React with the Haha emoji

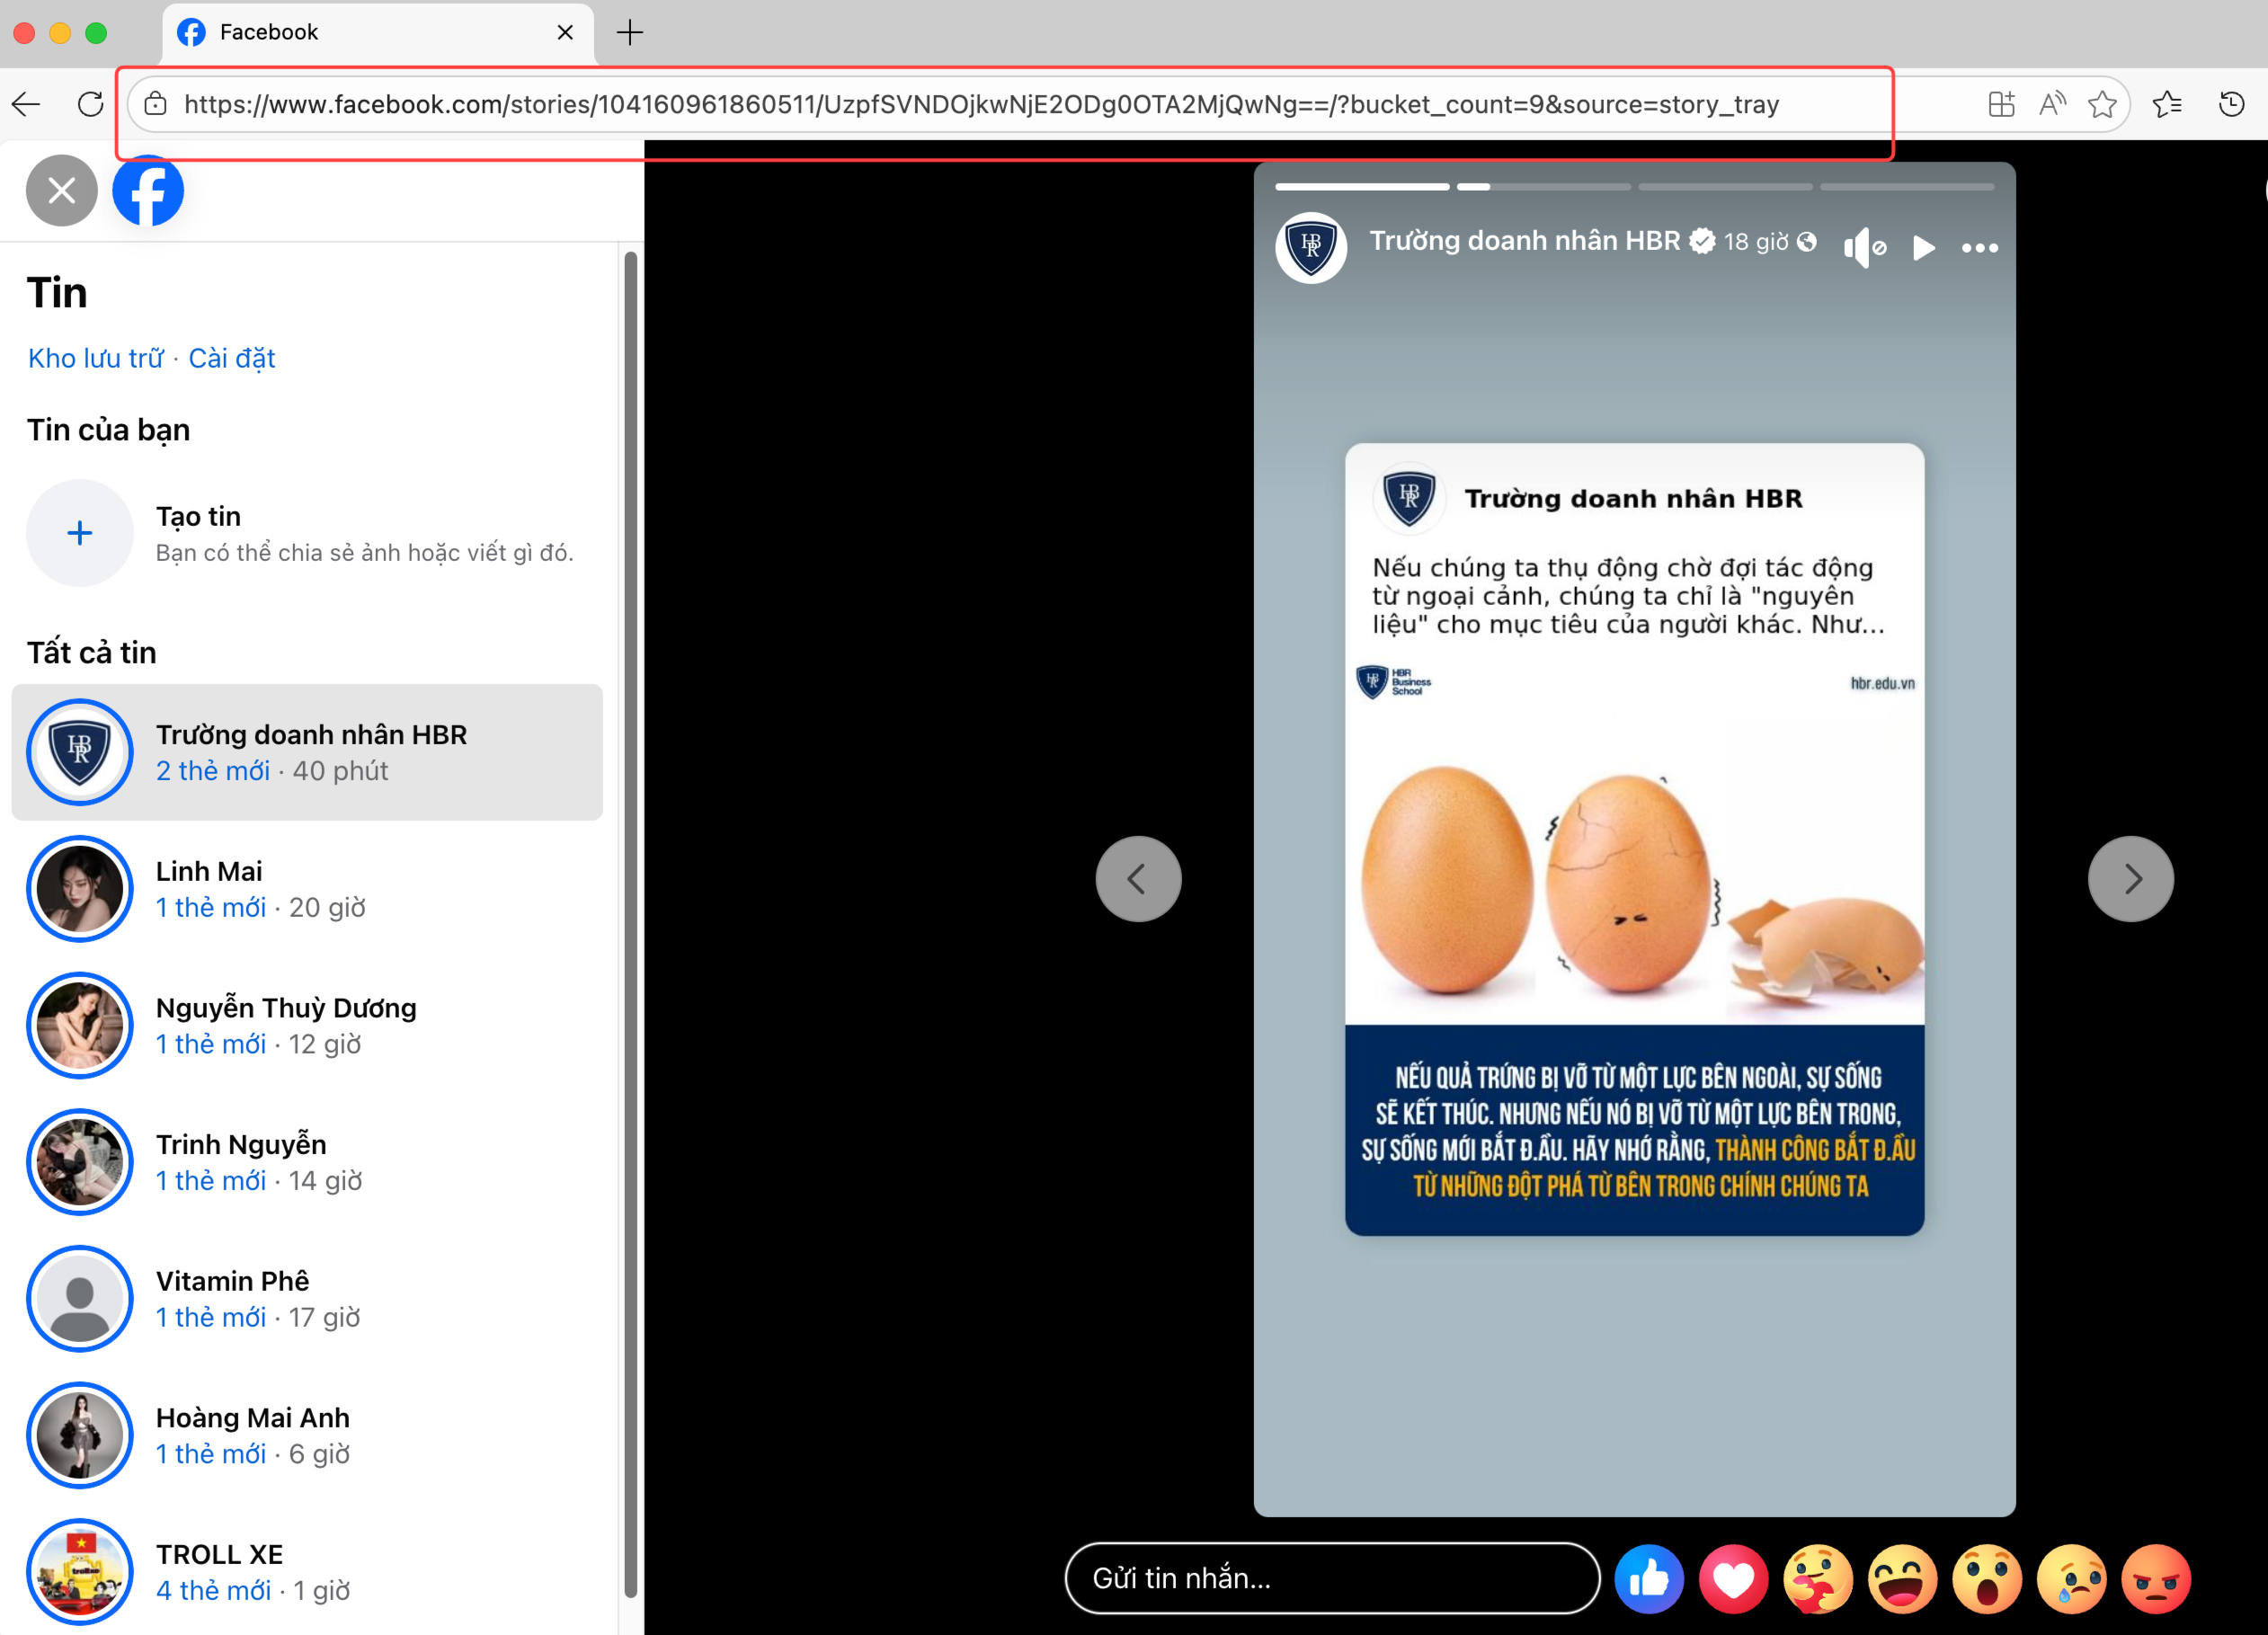1905,1579
